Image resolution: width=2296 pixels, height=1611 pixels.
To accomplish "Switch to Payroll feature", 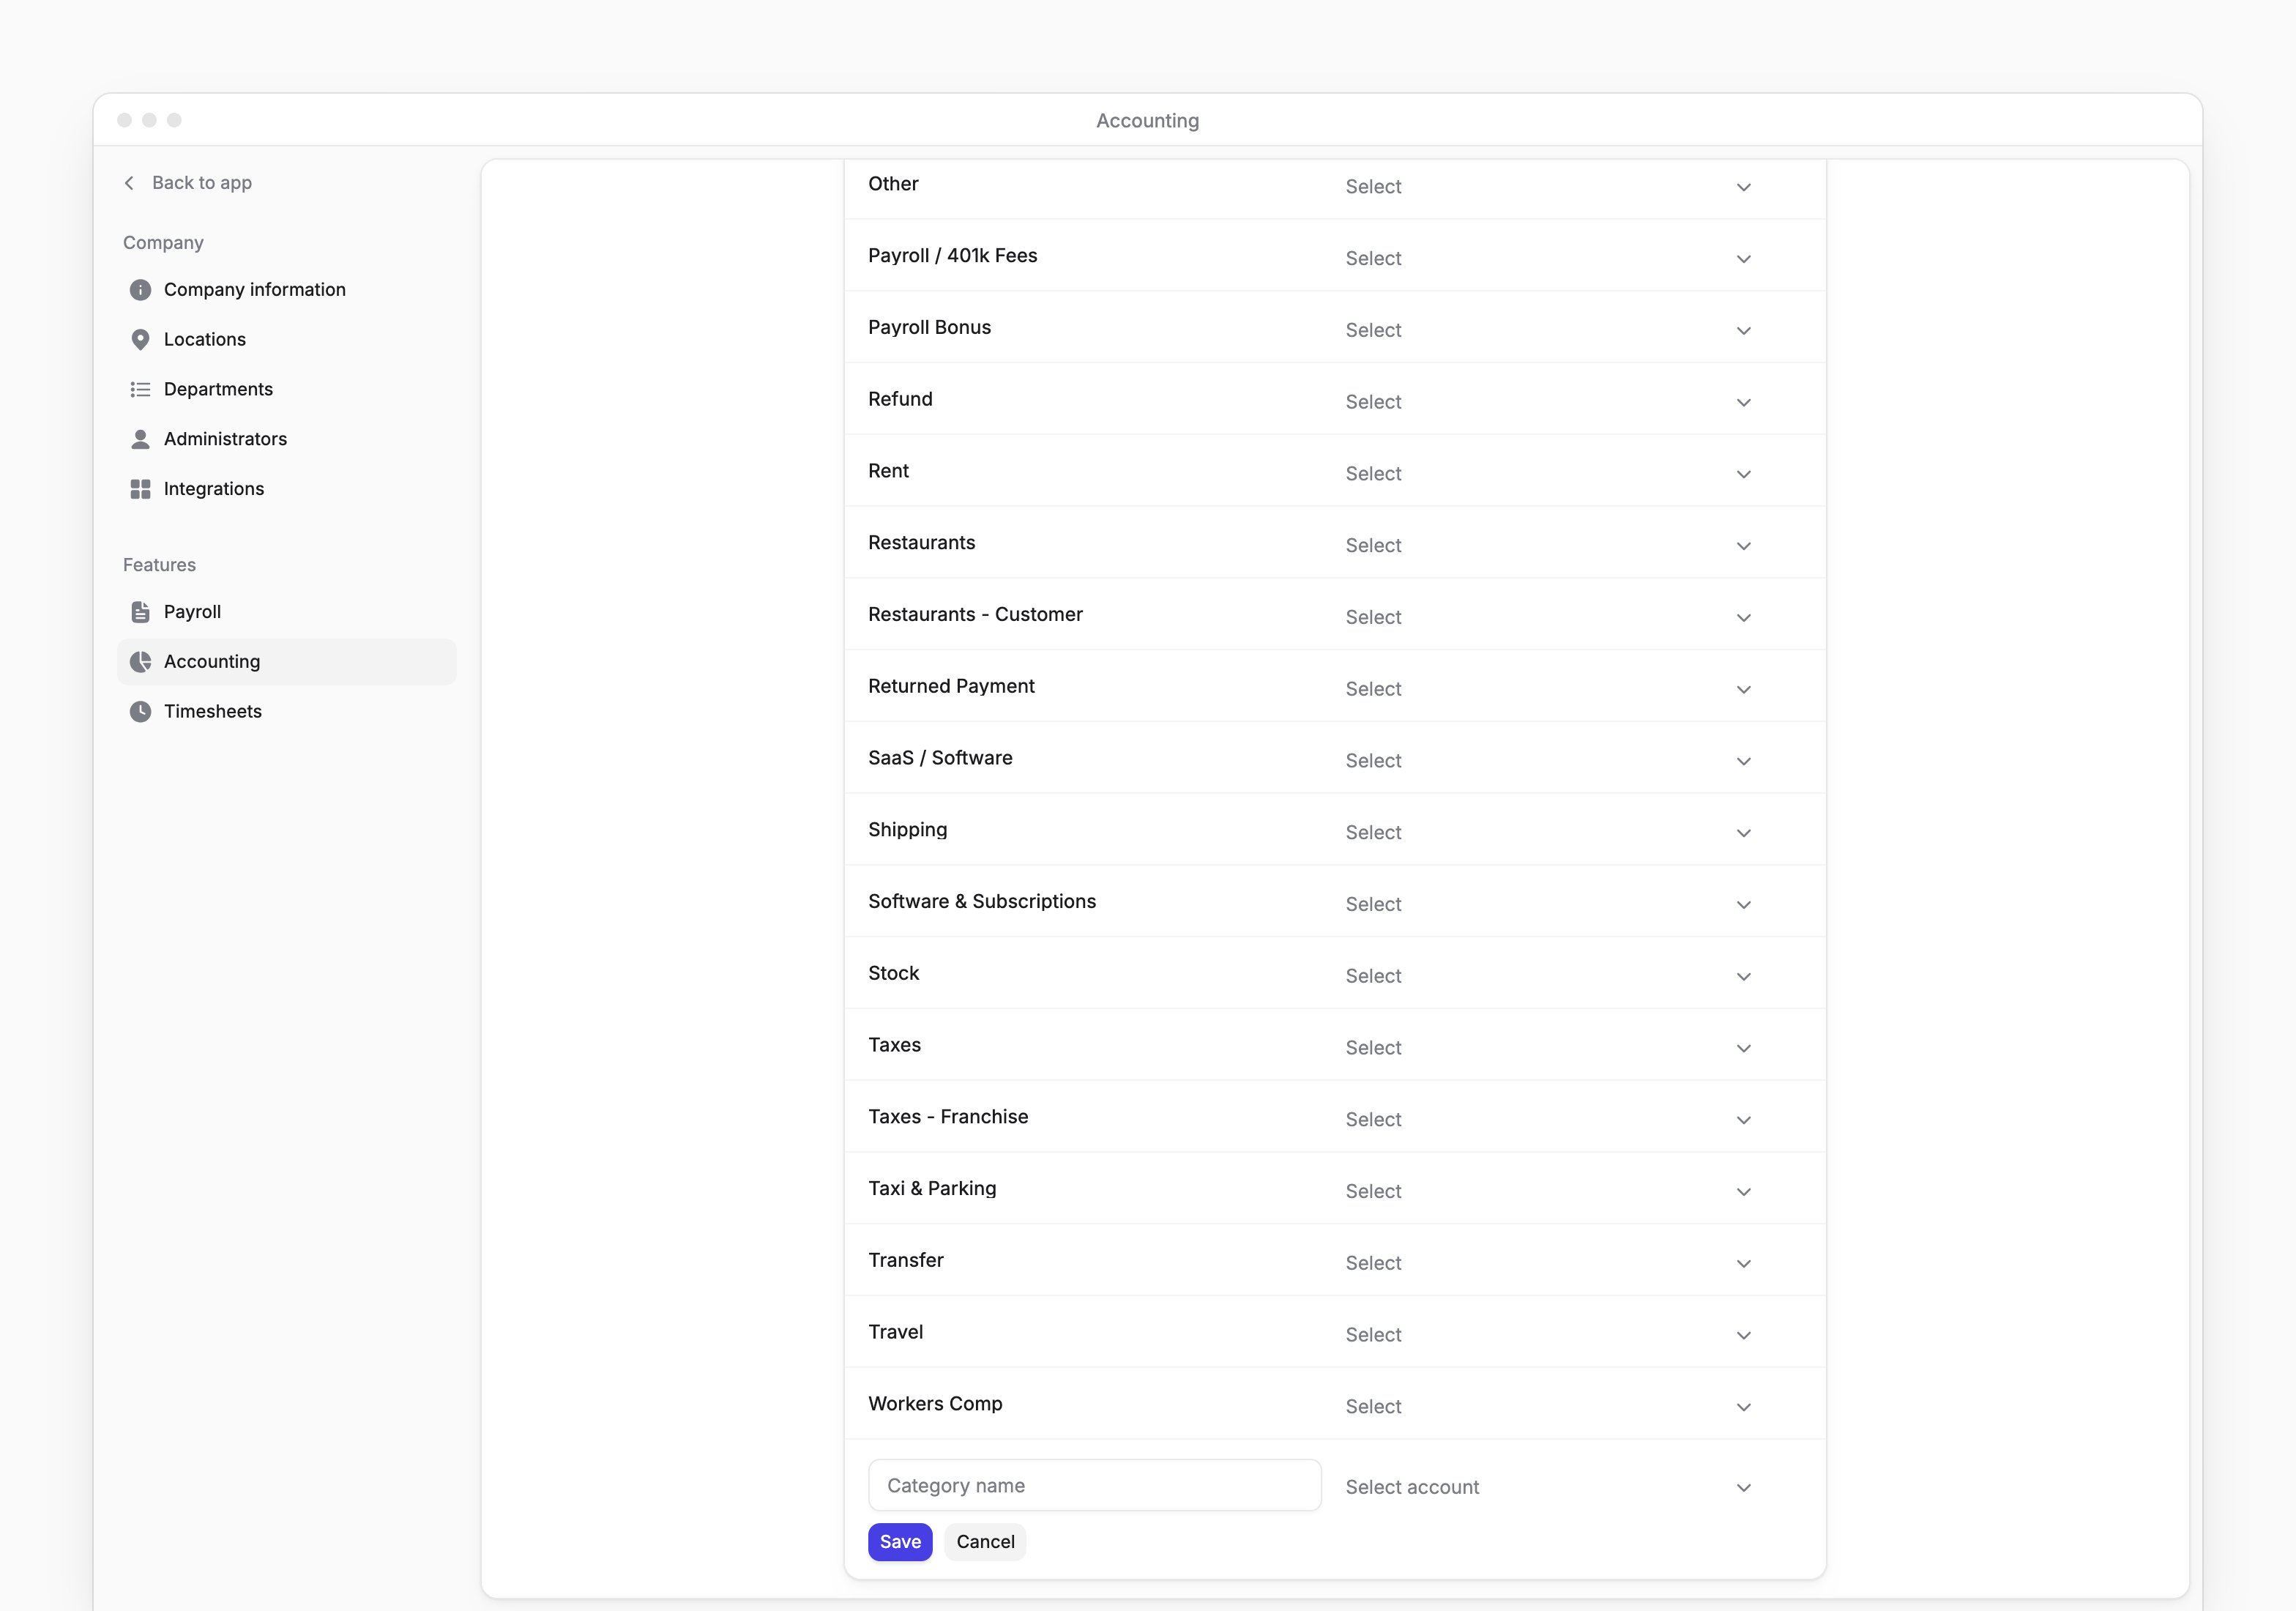I will 286,612.
